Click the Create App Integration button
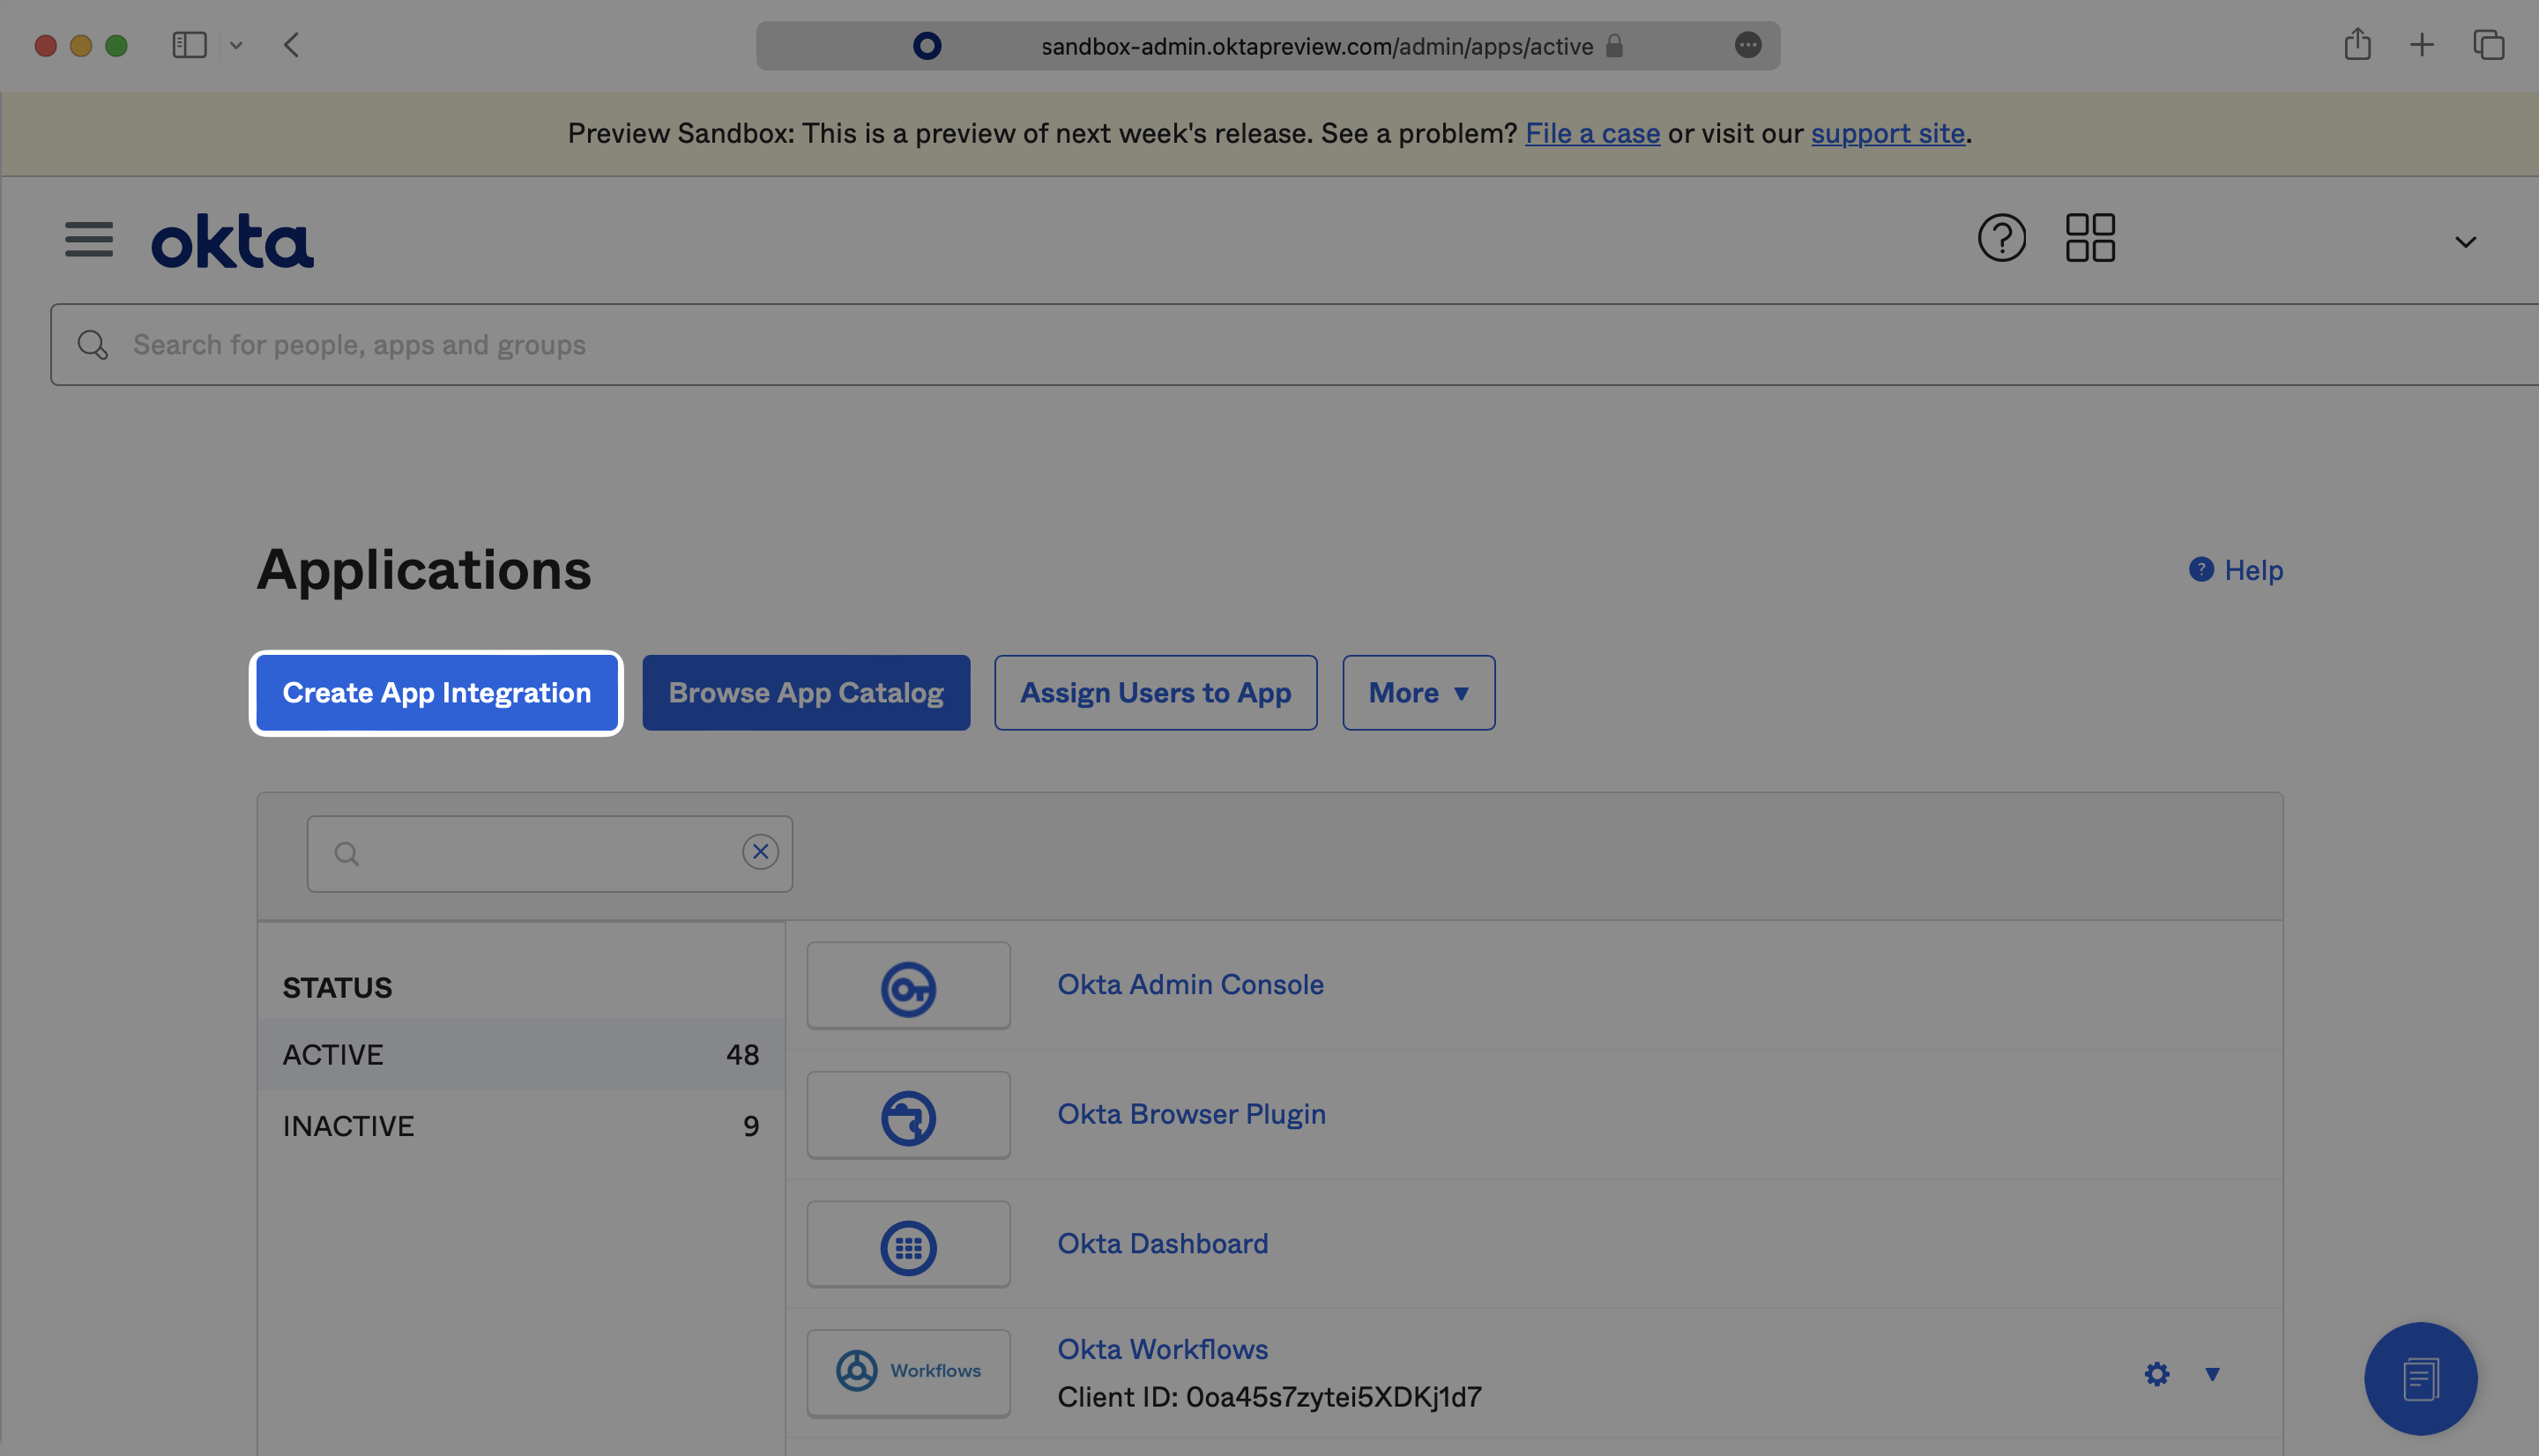 (436, 692)
